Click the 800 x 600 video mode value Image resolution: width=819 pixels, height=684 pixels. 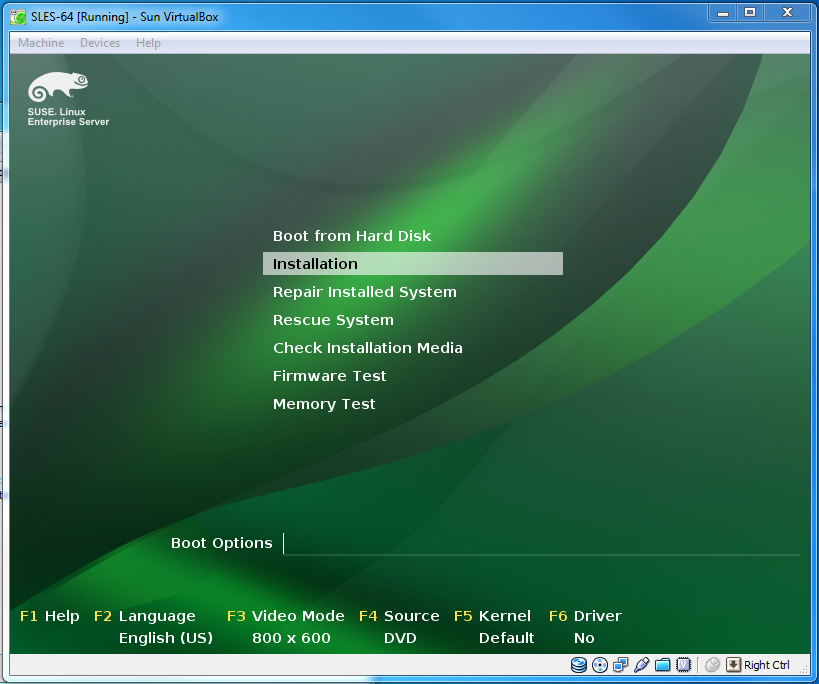click(291, 638)
